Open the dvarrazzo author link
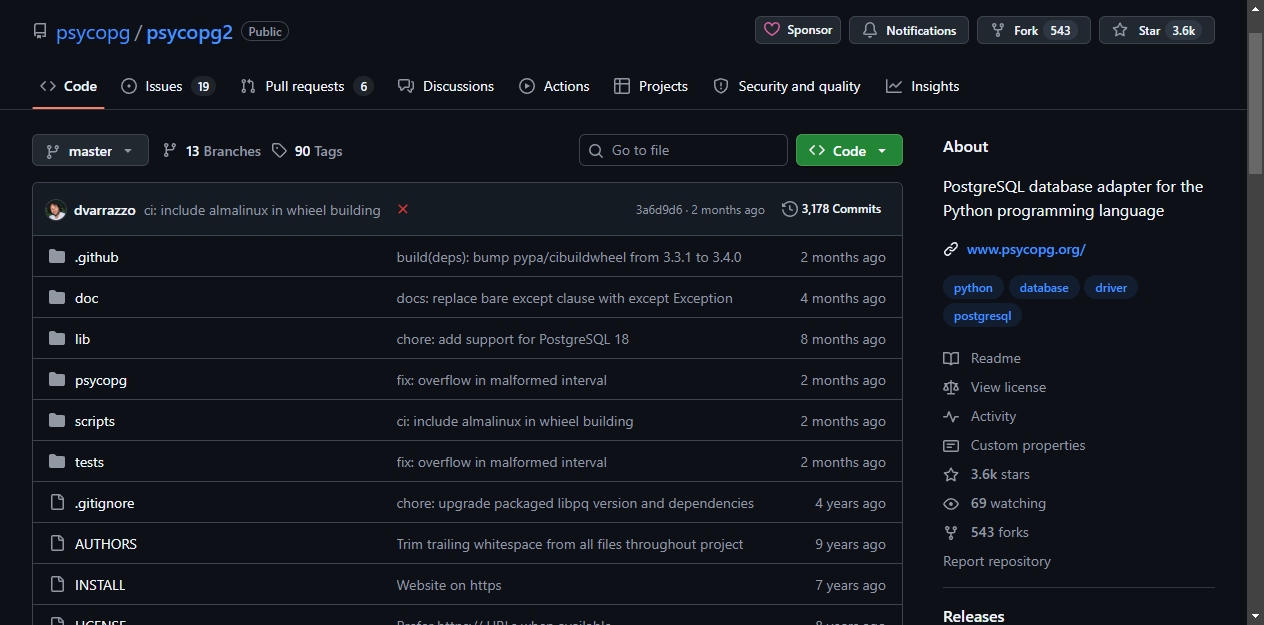 coord(106,210)
